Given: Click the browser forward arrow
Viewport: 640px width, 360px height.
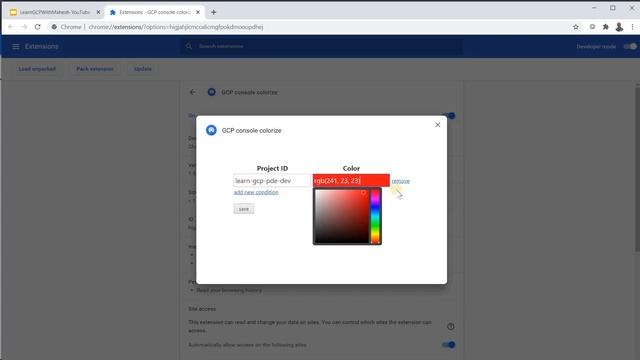Looking at the screenshot, I should pyautogui.click(x=24, y=27).
